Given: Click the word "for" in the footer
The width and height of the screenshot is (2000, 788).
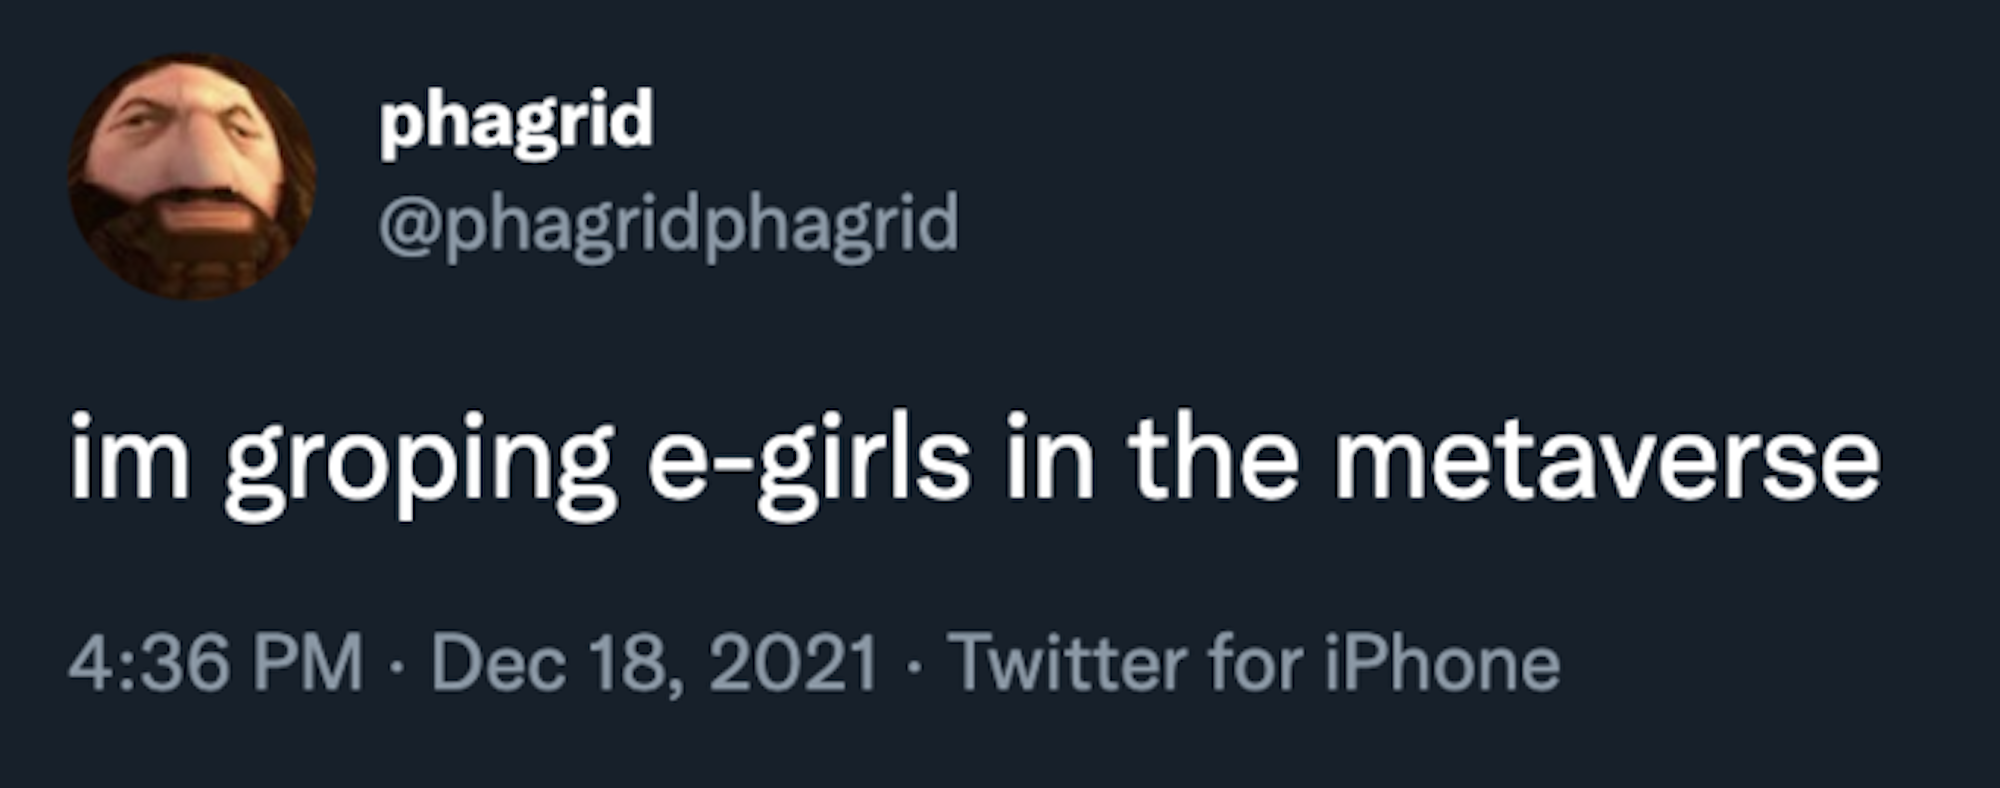Looking at the screenshot, I should pyautogui.click(x=1256, y=662).
